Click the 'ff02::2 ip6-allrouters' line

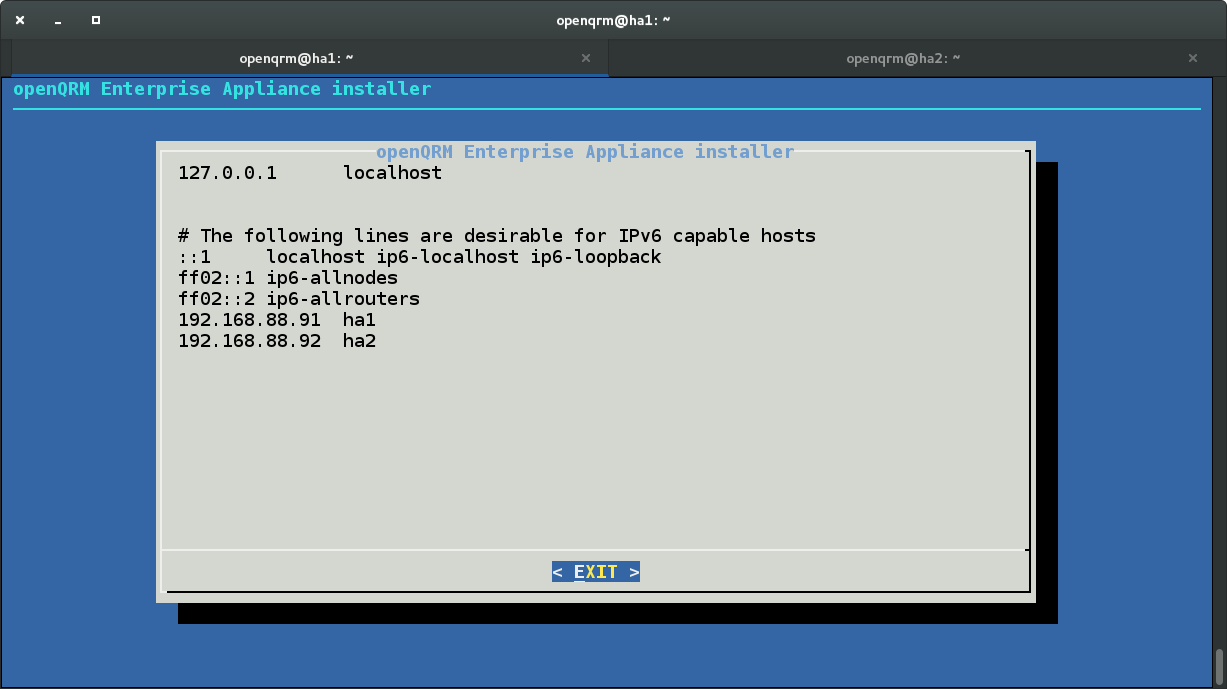tap(299, 299)
